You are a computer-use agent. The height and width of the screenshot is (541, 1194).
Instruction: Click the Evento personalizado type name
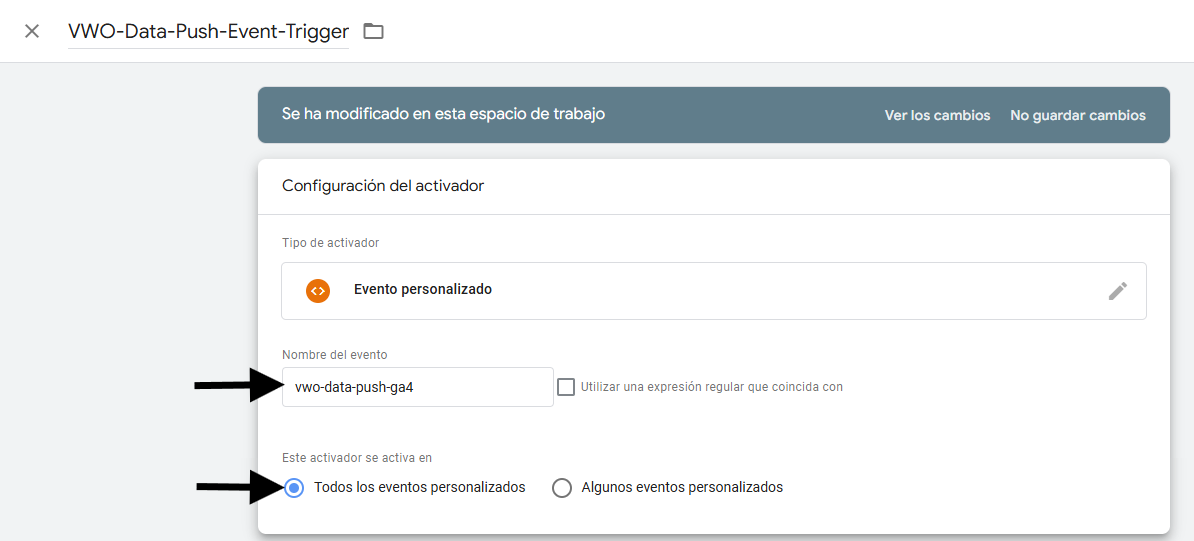coord(423,290)
